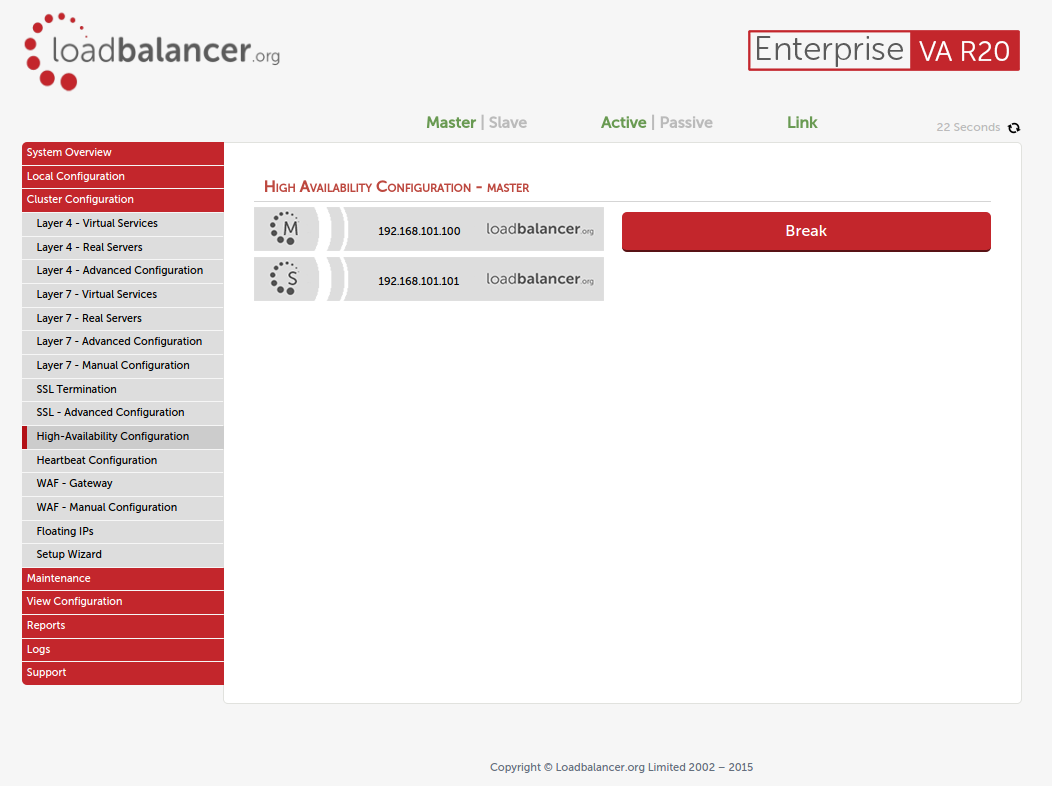Viewport: 1052px width, 786px height.
Task: Click the Active status indicator
Action: click(x=623, y=123)
